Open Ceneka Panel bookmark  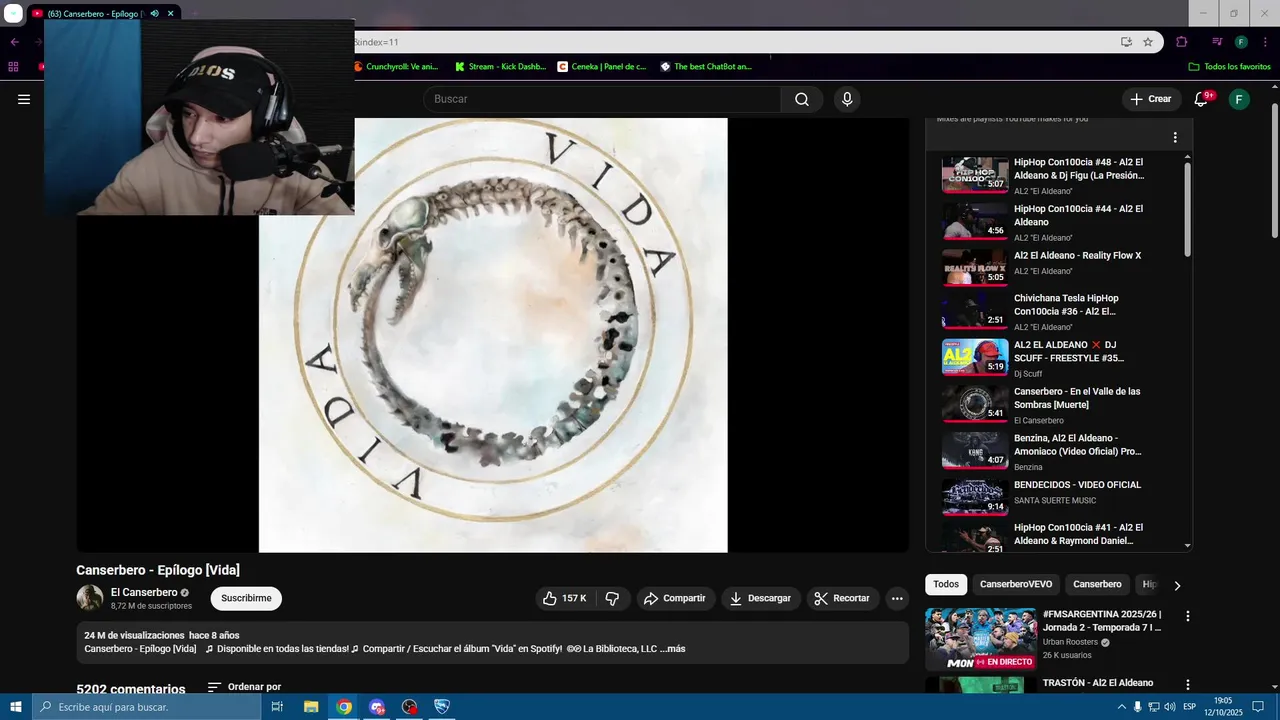point(602,67)
